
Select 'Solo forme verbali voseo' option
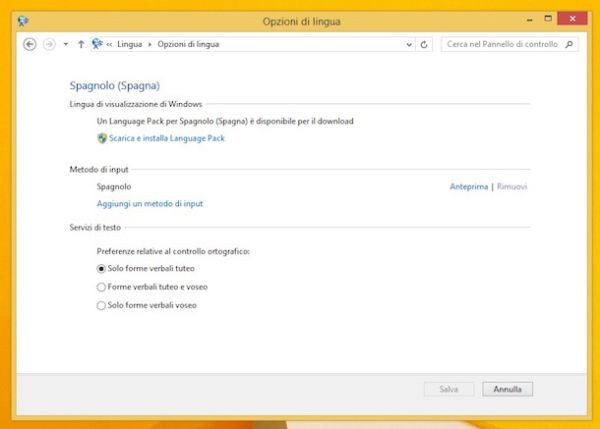coord(101,305)
